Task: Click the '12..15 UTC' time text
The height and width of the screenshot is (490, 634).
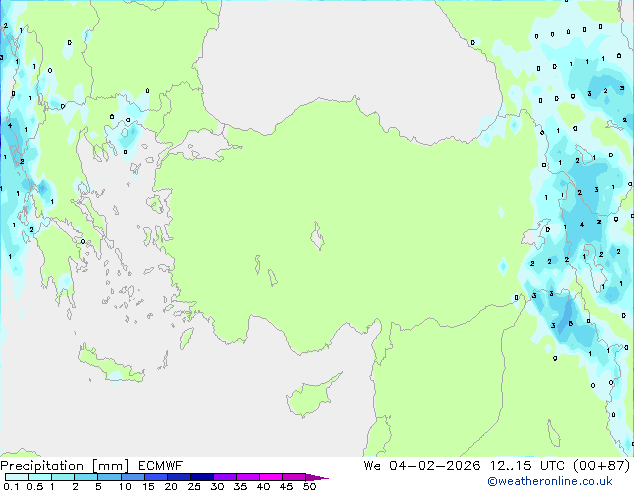Action: (527, 466)
